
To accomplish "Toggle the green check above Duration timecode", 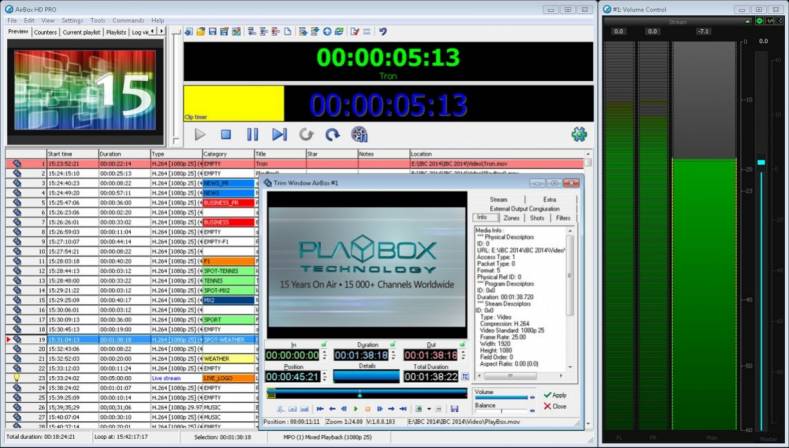I will point(393,344).
